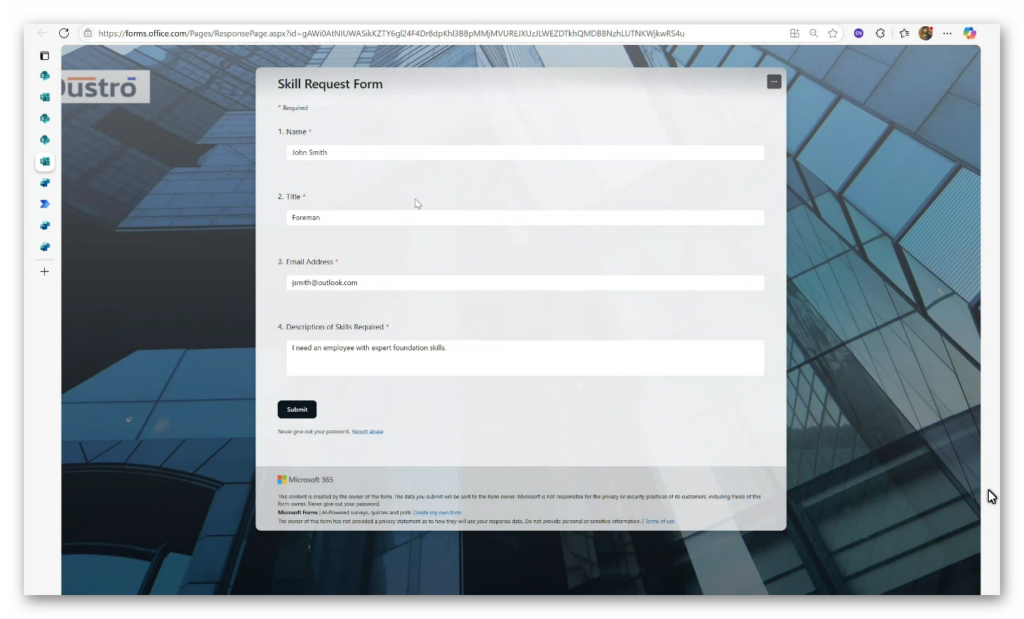Viewport: 1024px width, 619px height.
Task: Click the greyed-out browser back arrow
Action: (42, 33)
